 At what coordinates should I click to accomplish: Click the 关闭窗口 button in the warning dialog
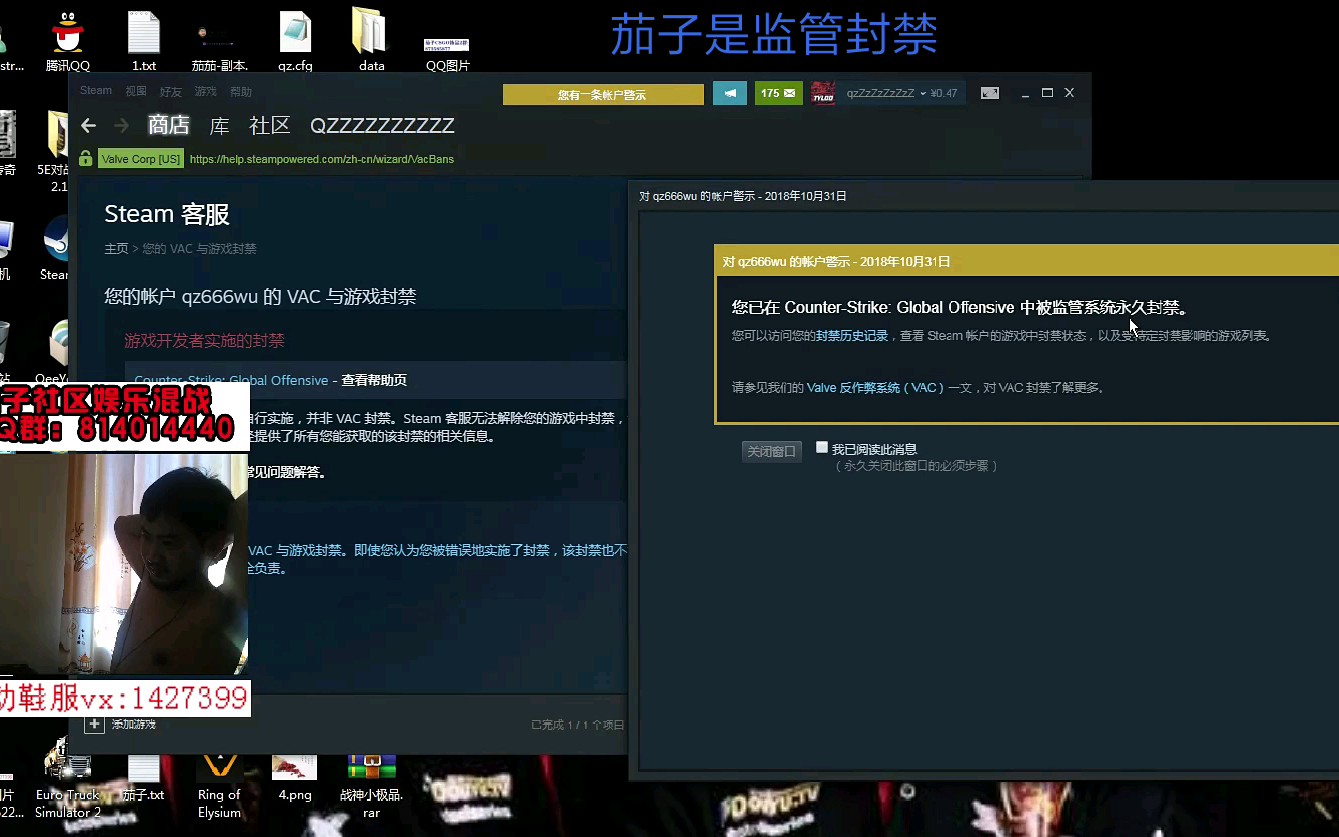point(771,450)
